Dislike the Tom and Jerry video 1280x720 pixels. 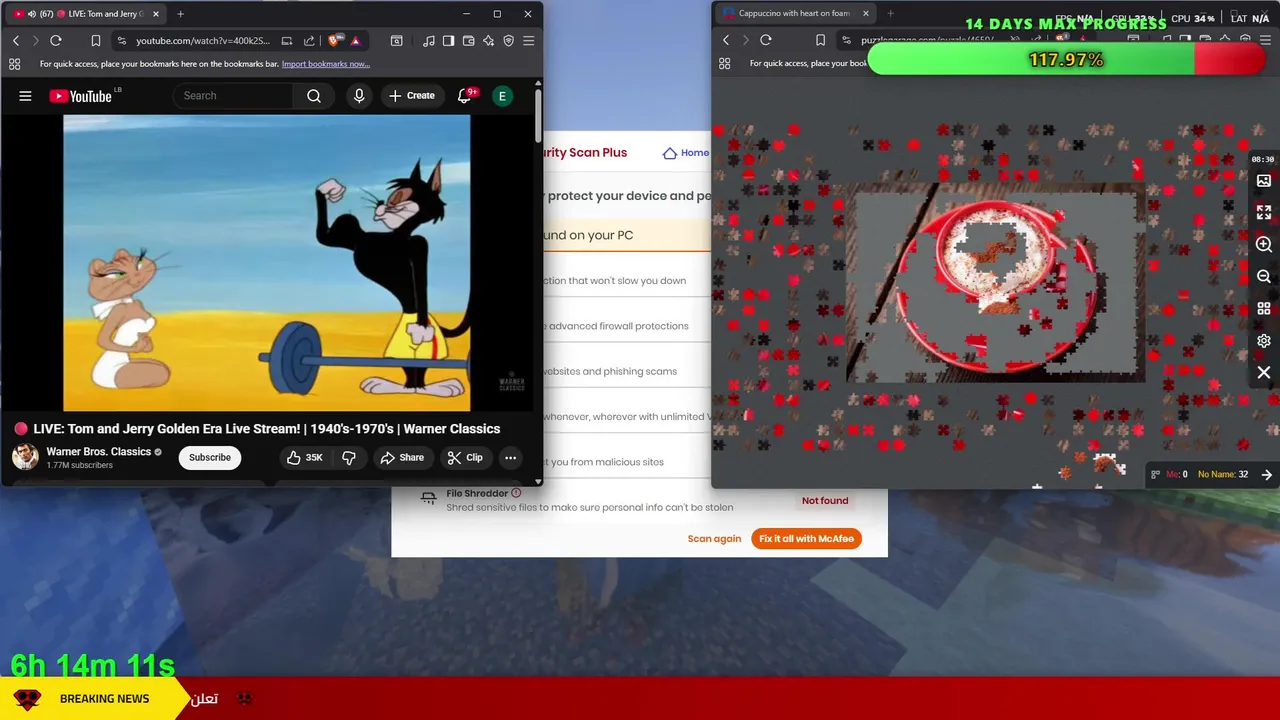[349, 458]
